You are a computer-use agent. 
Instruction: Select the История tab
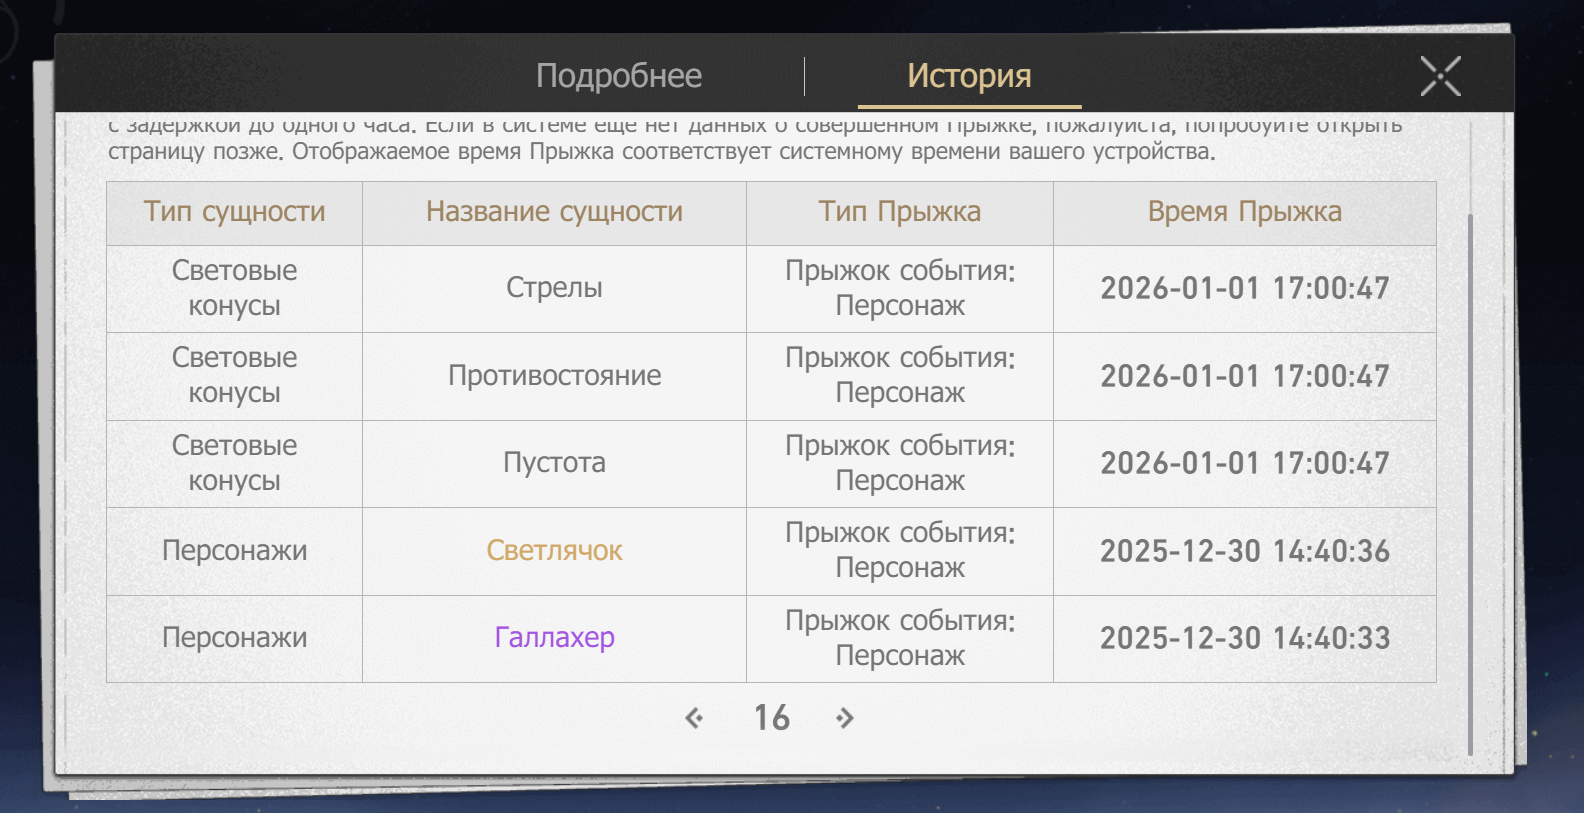pos(969,76)
